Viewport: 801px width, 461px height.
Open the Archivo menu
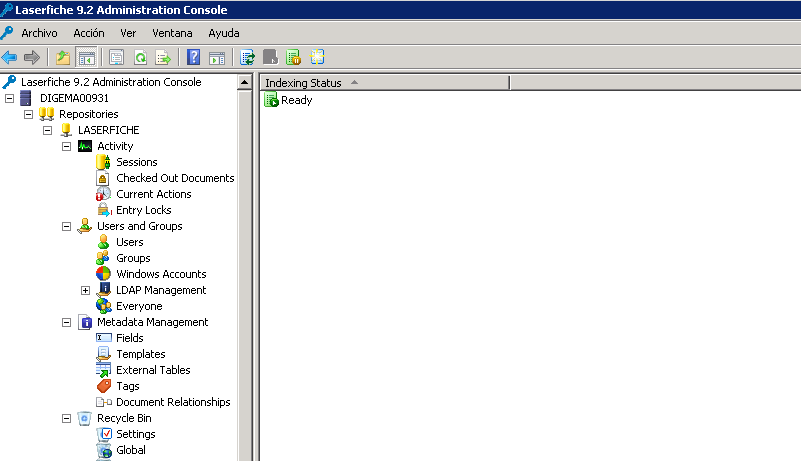(39, 33)
